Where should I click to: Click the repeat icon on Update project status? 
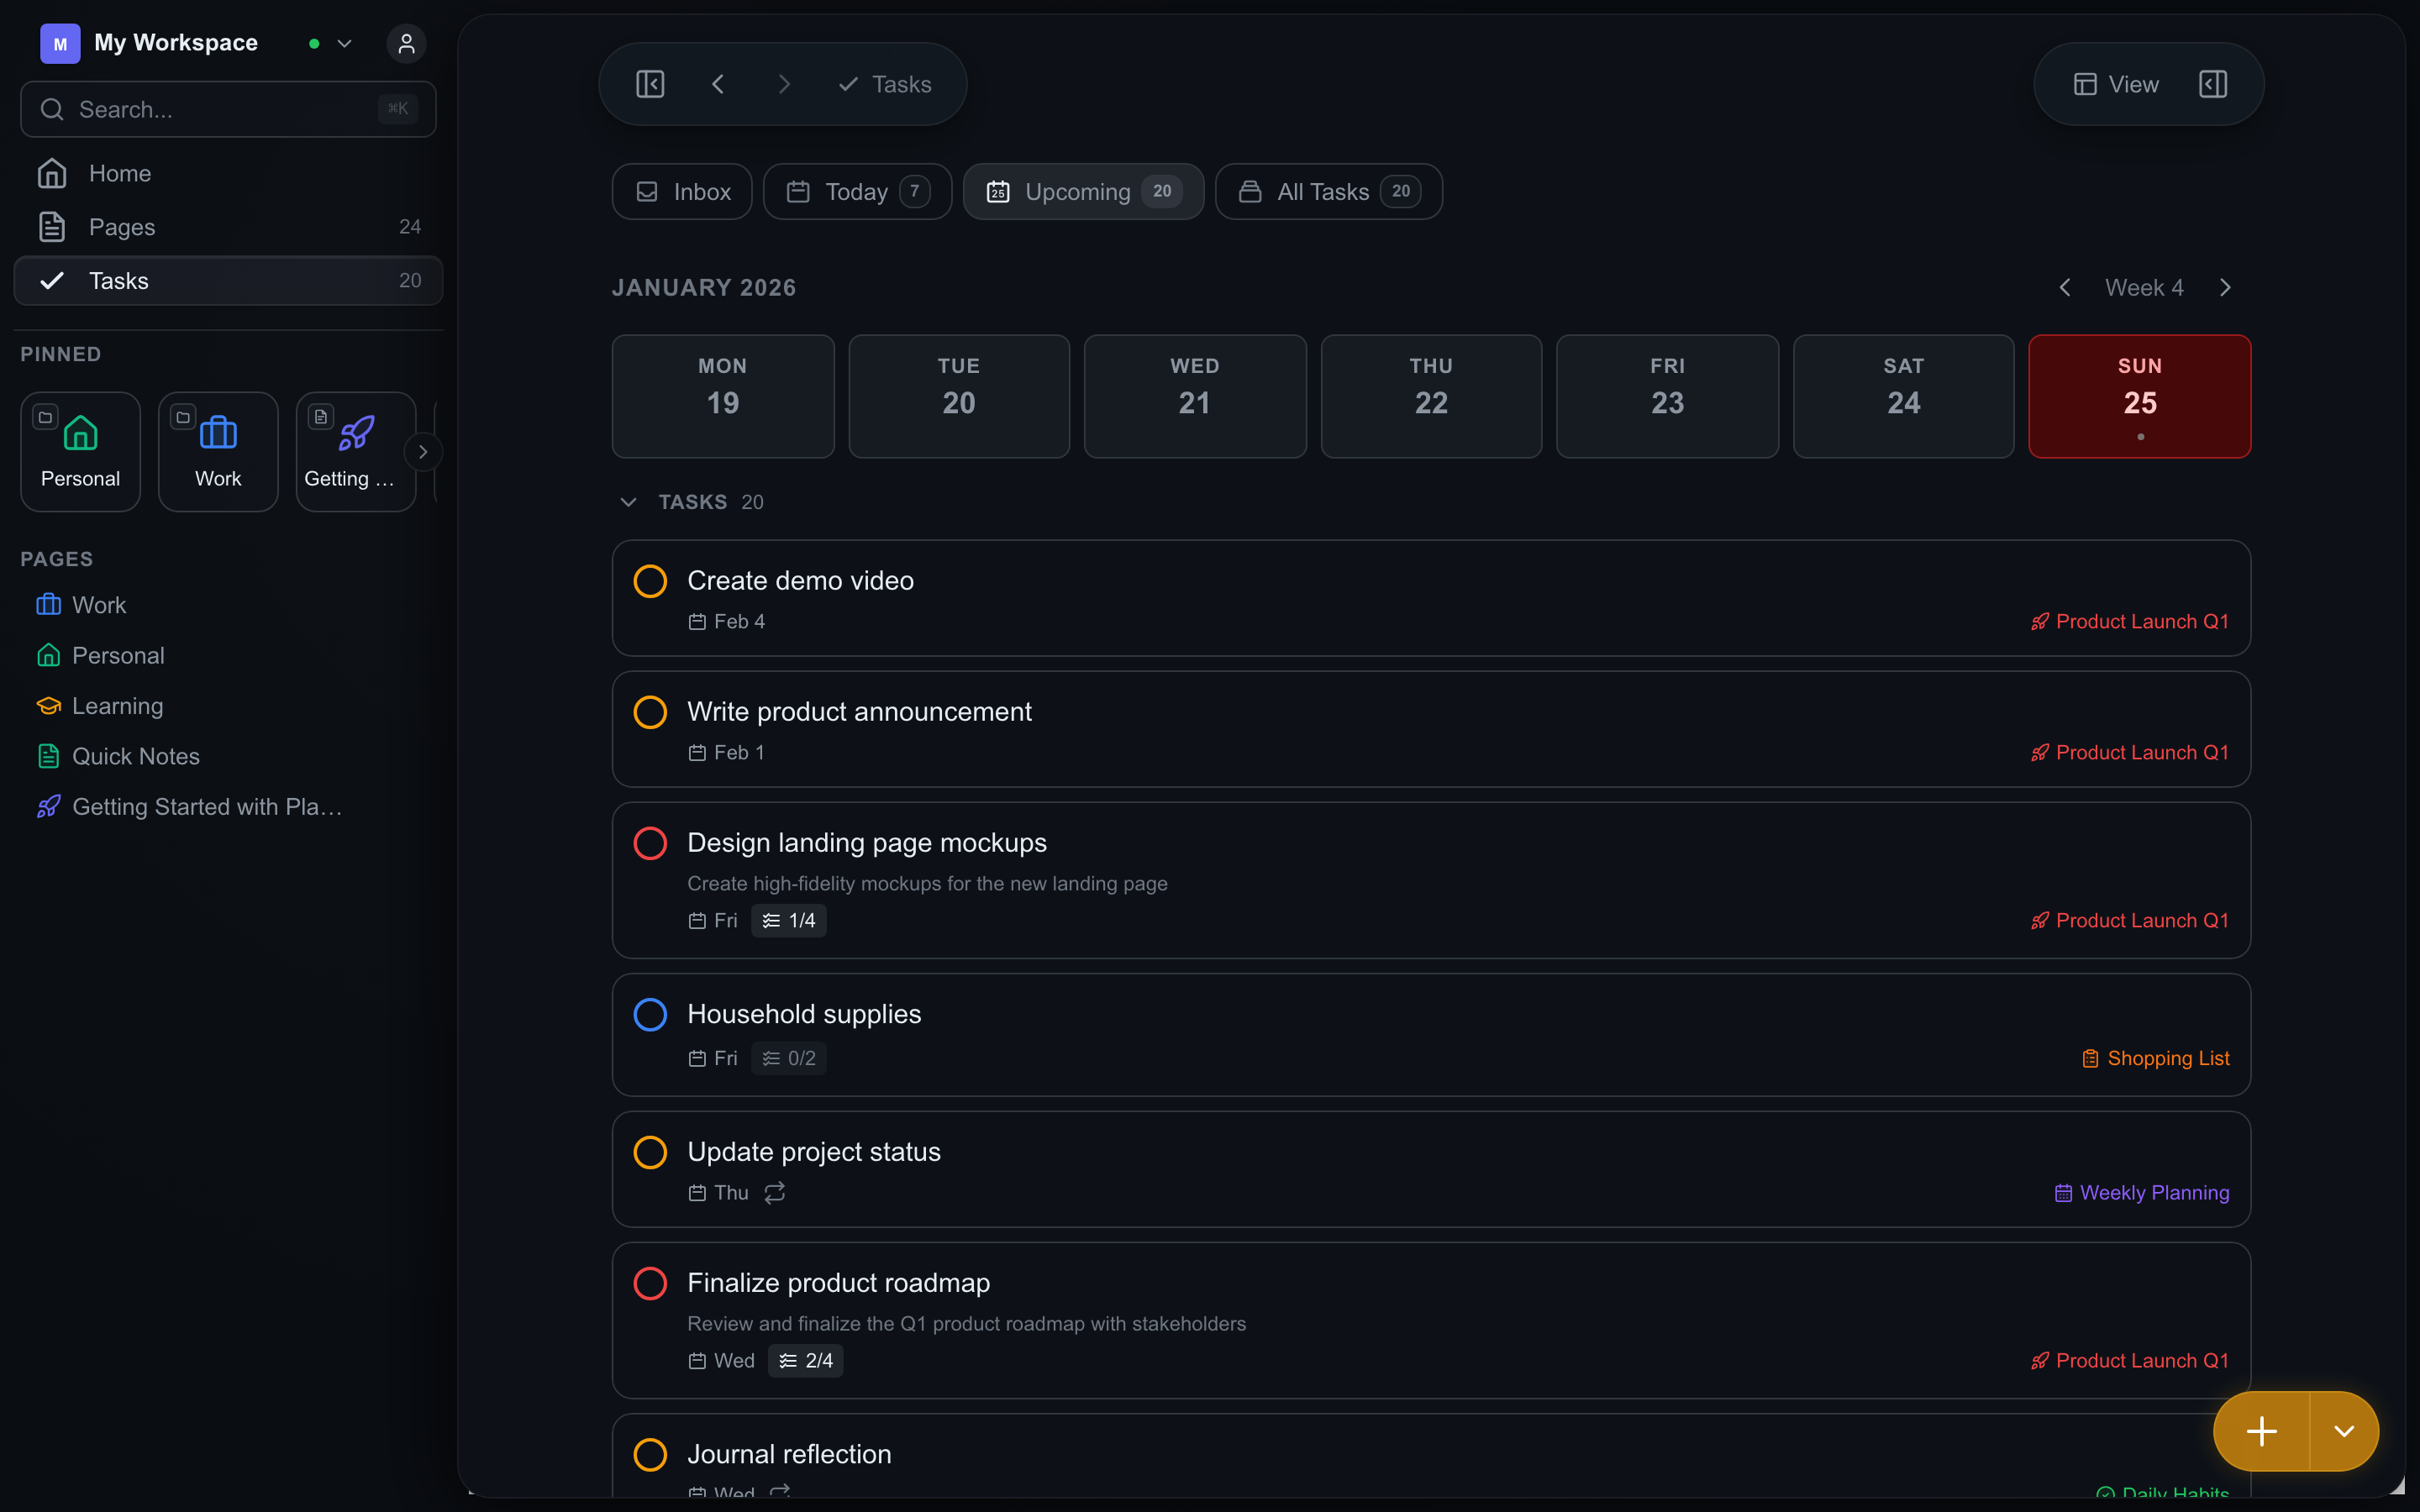tap(775, 1192)
